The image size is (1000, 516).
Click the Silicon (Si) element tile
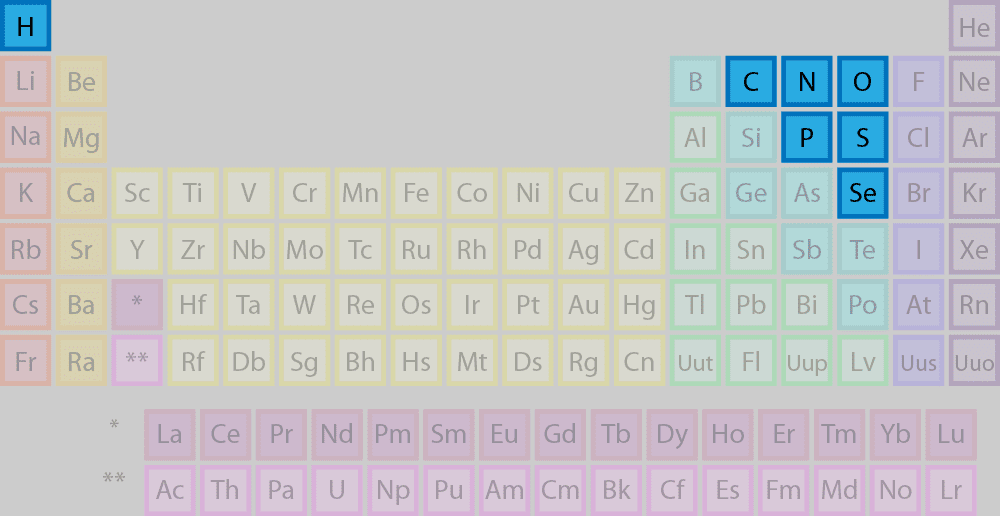coord(751,138)
